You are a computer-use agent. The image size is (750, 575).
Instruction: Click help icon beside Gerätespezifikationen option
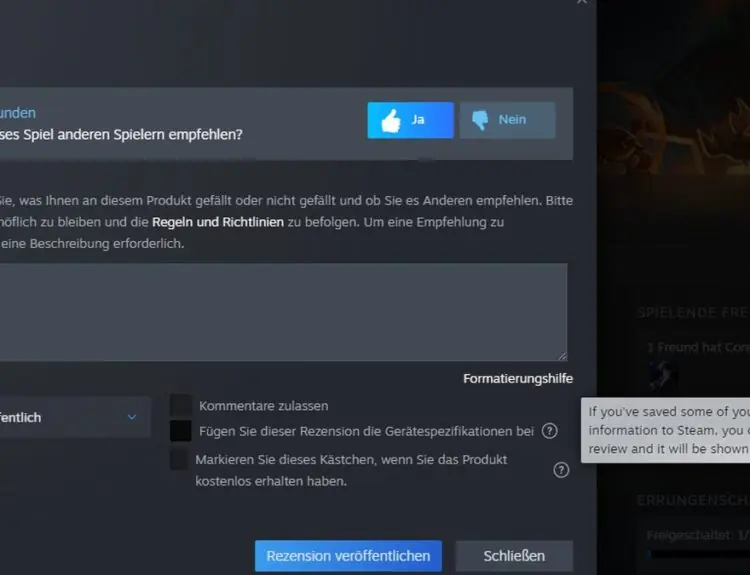[x=550, y=431]
